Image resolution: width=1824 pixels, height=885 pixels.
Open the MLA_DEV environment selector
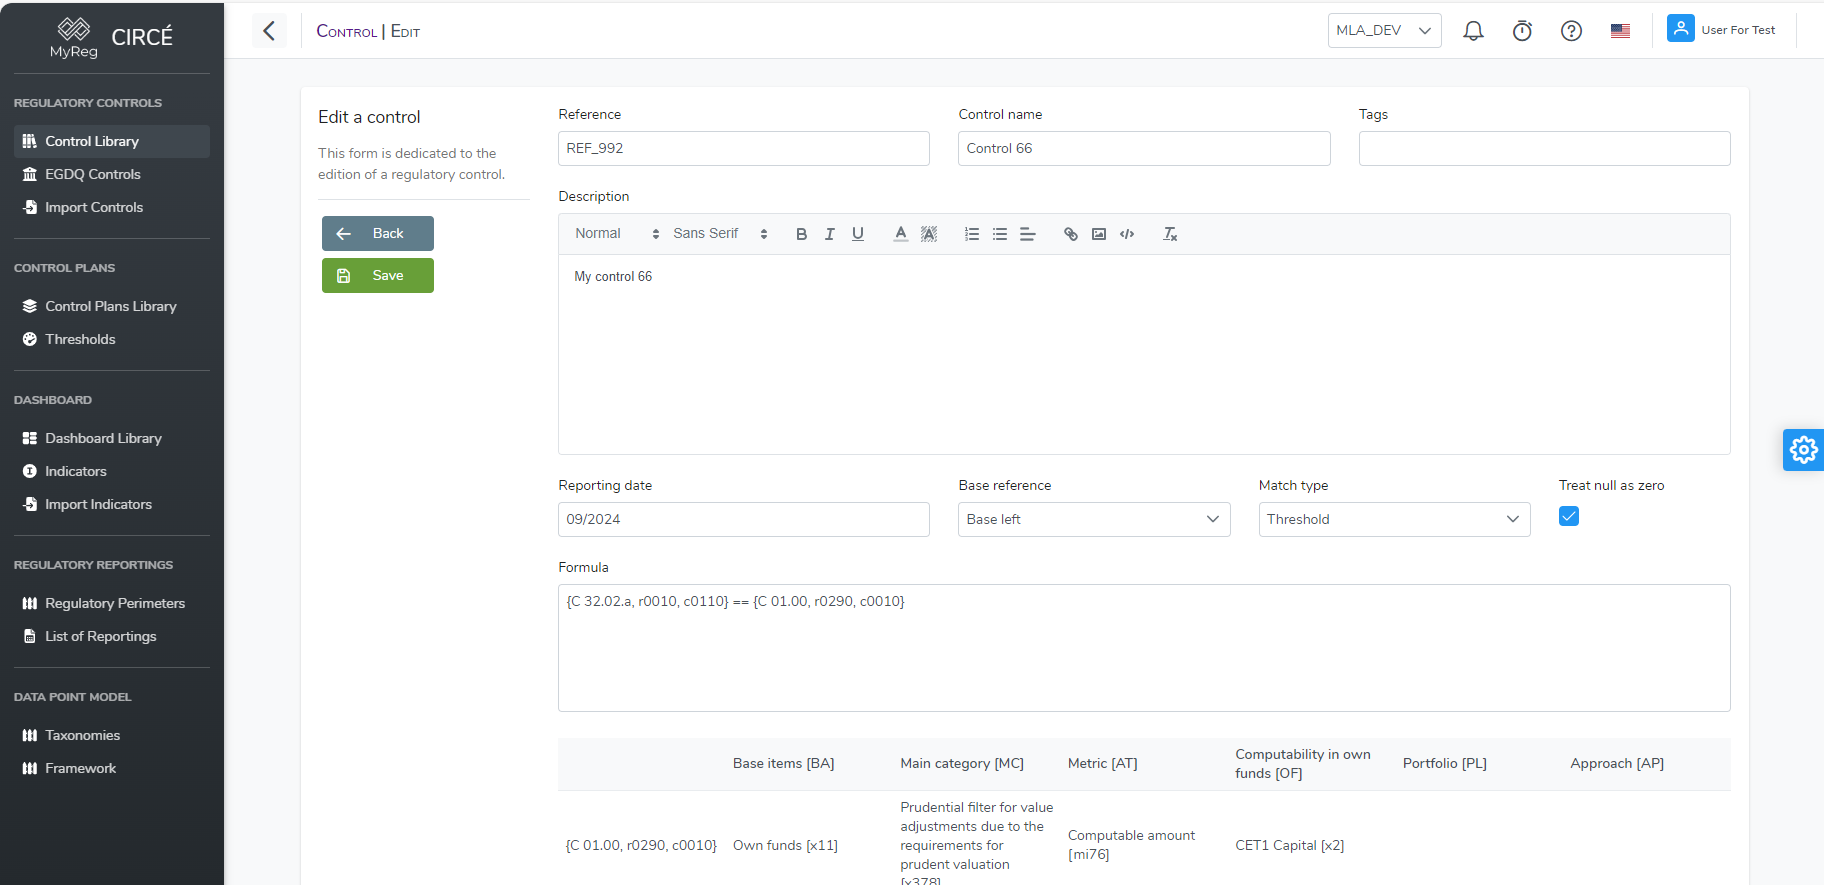[x=1383, y=31]
